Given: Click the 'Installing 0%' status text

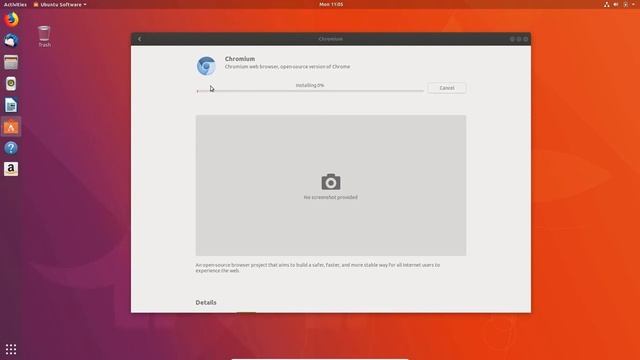Looking at the screenshot, I should click(x=310, y=85).
